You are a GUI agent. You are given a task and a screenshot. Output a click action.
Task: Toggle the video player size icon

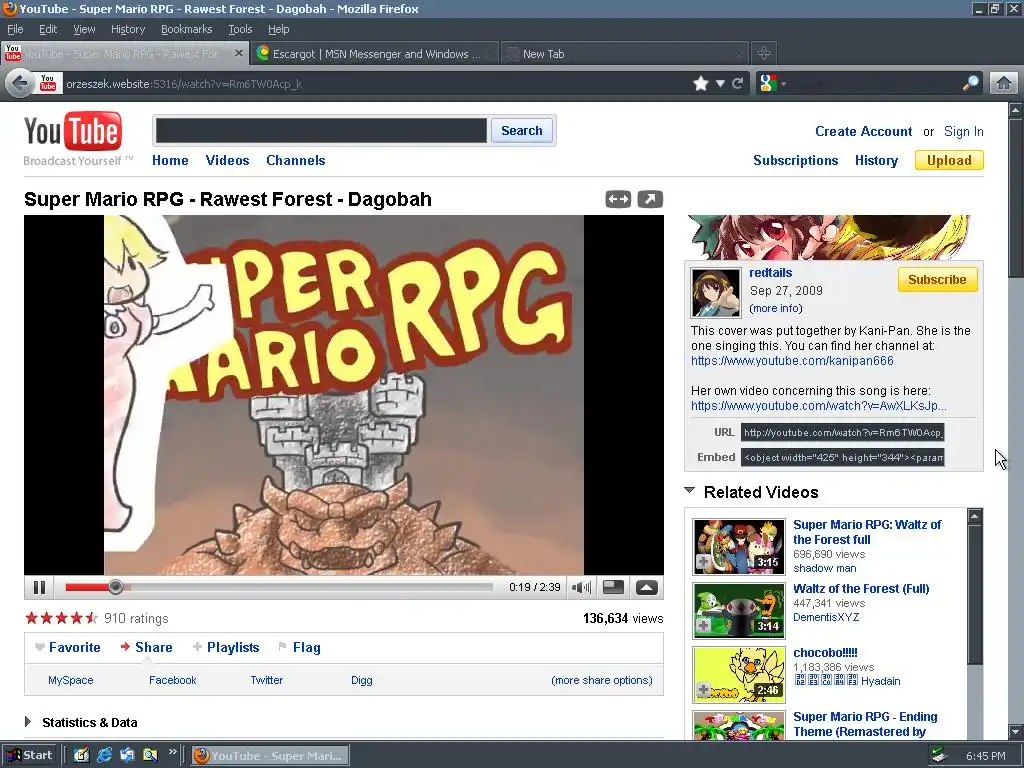(613, 587)
